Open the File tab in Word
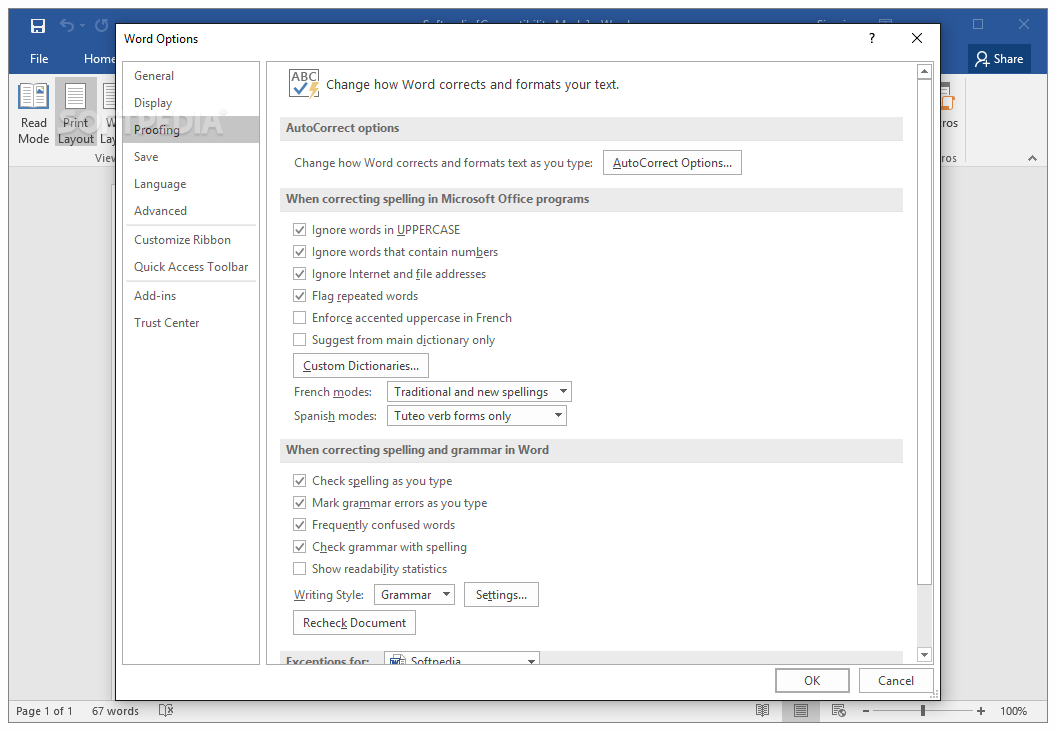Screen dimensions: 1056x731 pyautogui.click(x=39, y=59)
